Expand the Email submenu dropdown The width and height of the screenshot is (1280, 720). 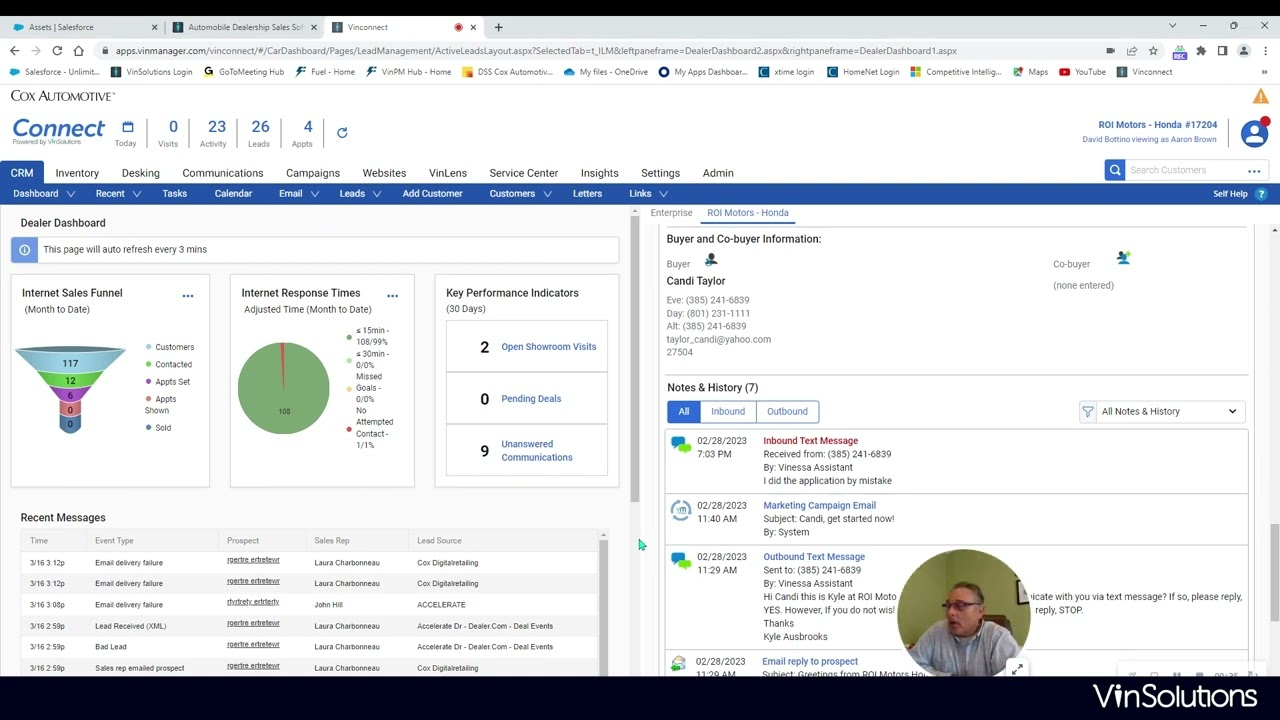pyautogui.click(x=314, y=194)
